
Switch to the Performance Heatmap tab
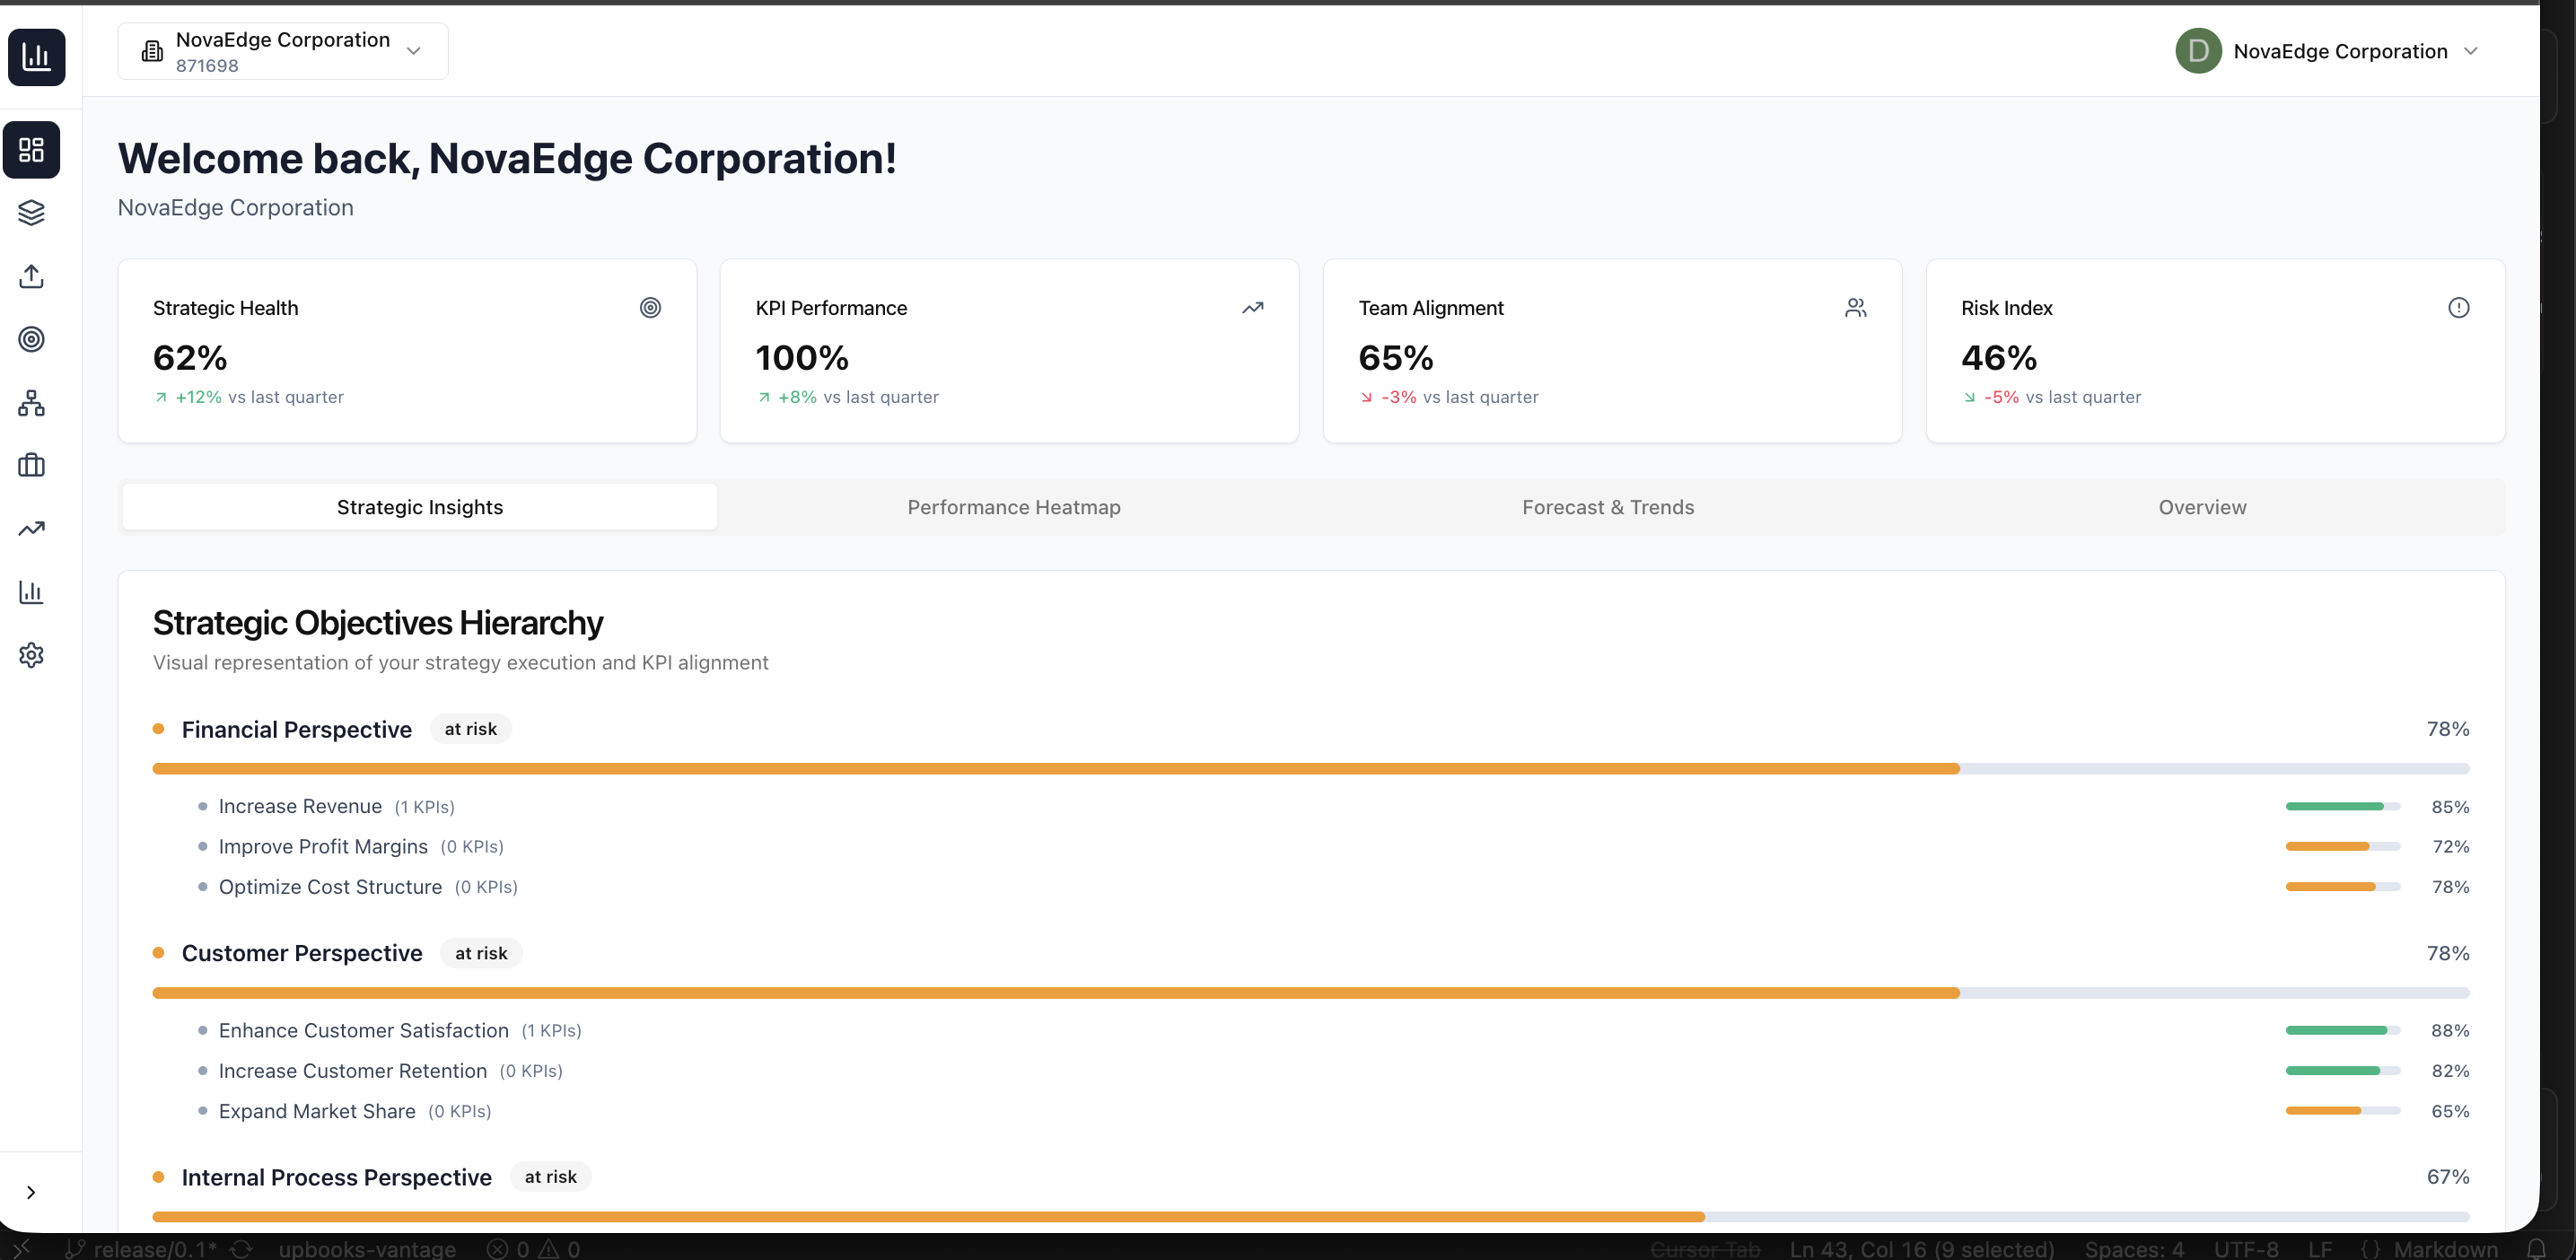(x=1013, y=507)
